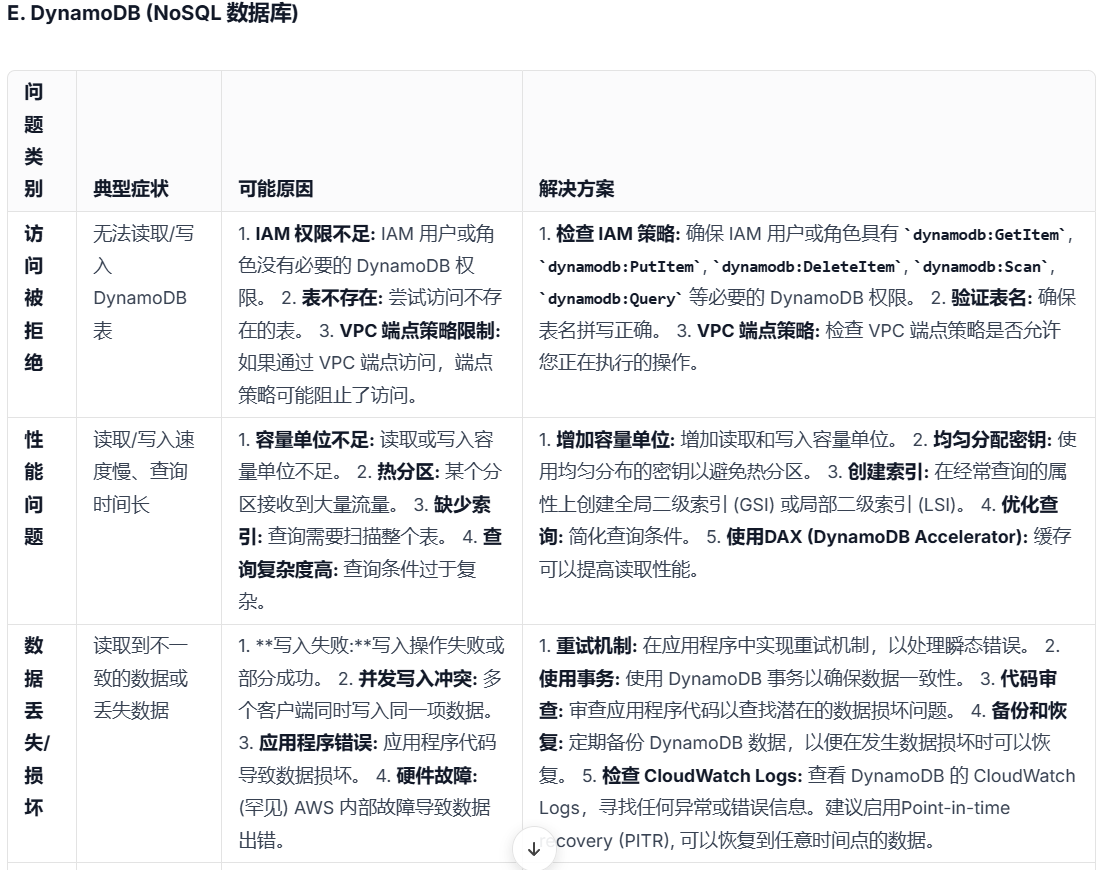Screen dimensions: 1101x870
Task: Click symptom cell '读取到不一致的数据或丢失数据'
Action: coord(140,678)
